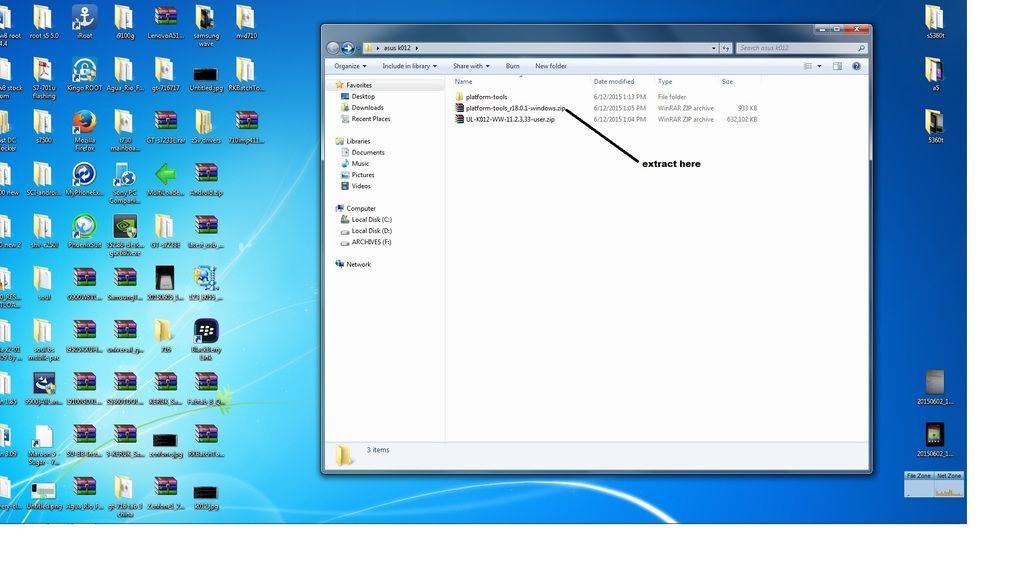Open Local Disk (C:) in navigation pane
The image size is (1024, 576).
[x=371, y=220]
